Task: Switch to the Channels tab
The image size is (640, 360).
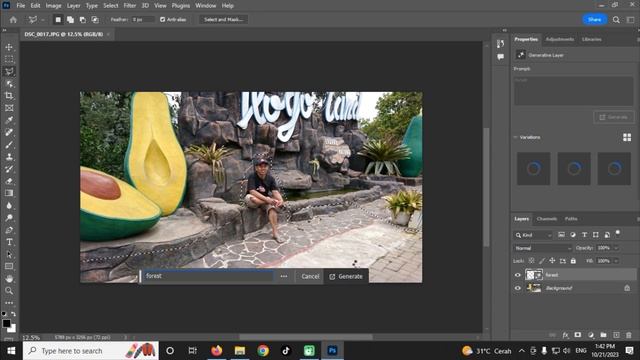Action: 547,219
